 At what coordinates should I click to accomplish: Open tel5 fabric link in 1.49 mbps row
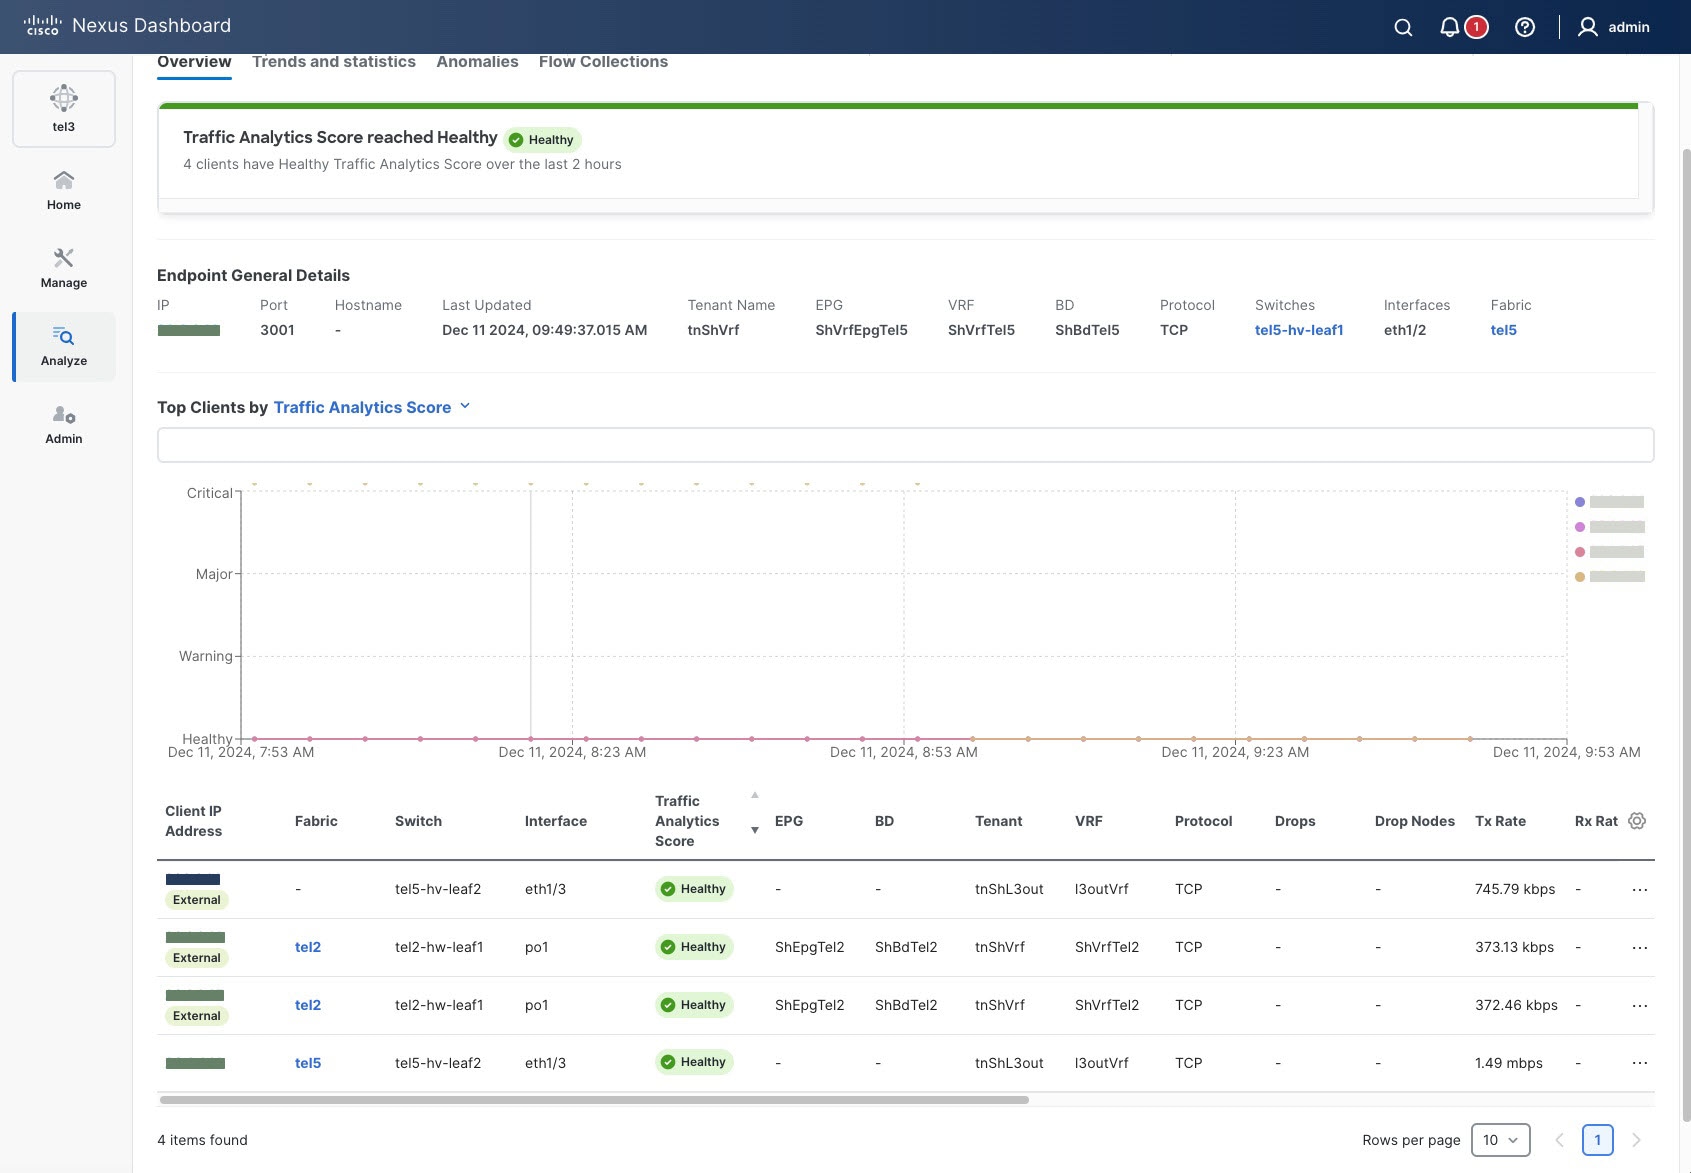tap(308, 1063)
